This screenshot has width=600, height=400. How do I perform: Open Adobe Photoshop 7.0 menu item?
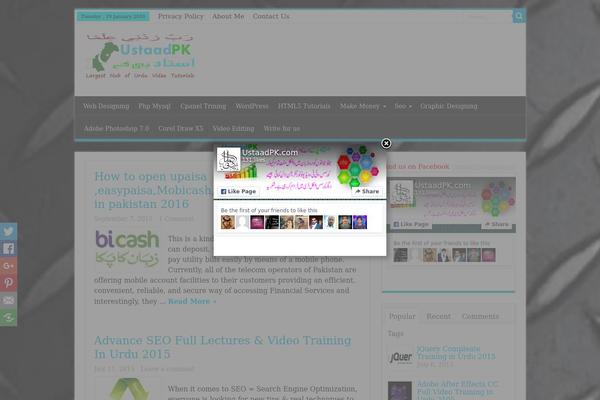tap(116, 129)
